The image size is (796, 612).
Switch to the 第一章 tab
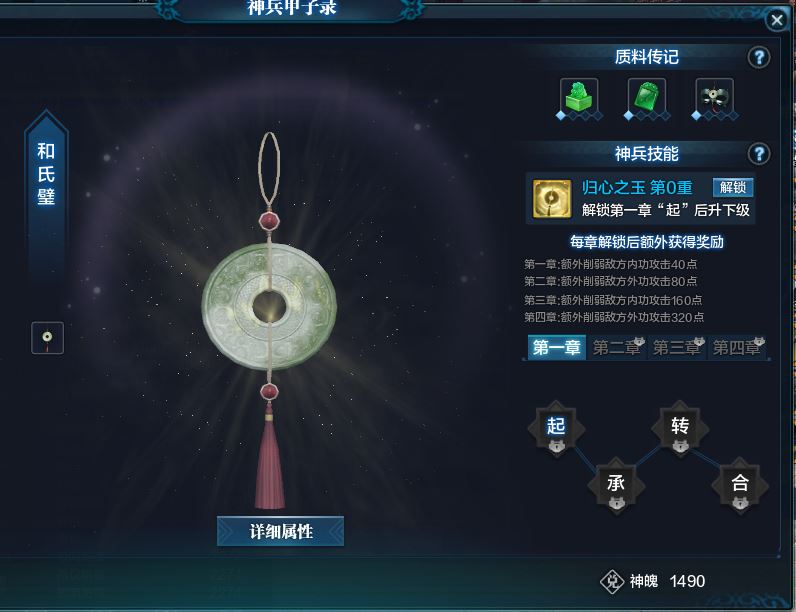pos(557,348)
